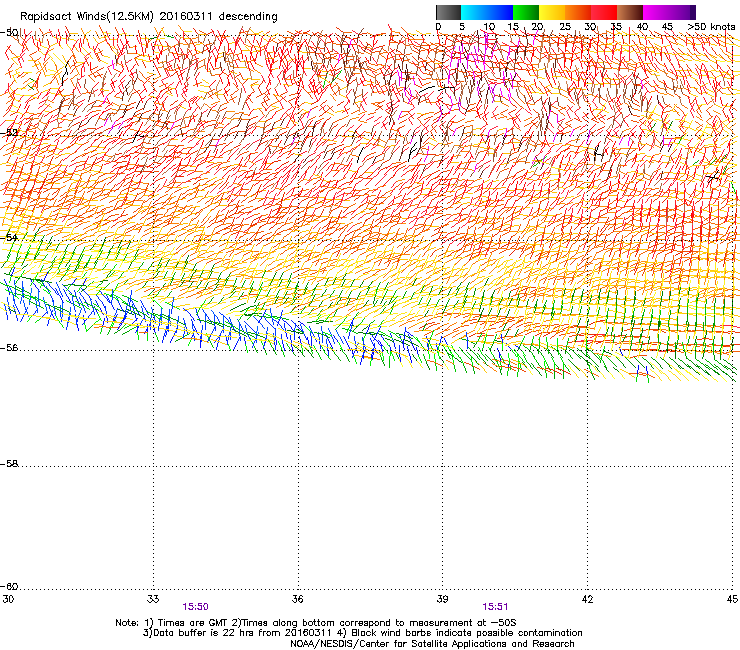The width and height of the screenshot is (740, 650).
Task: Click latitude label -60
Action: (x=9, y=587)
